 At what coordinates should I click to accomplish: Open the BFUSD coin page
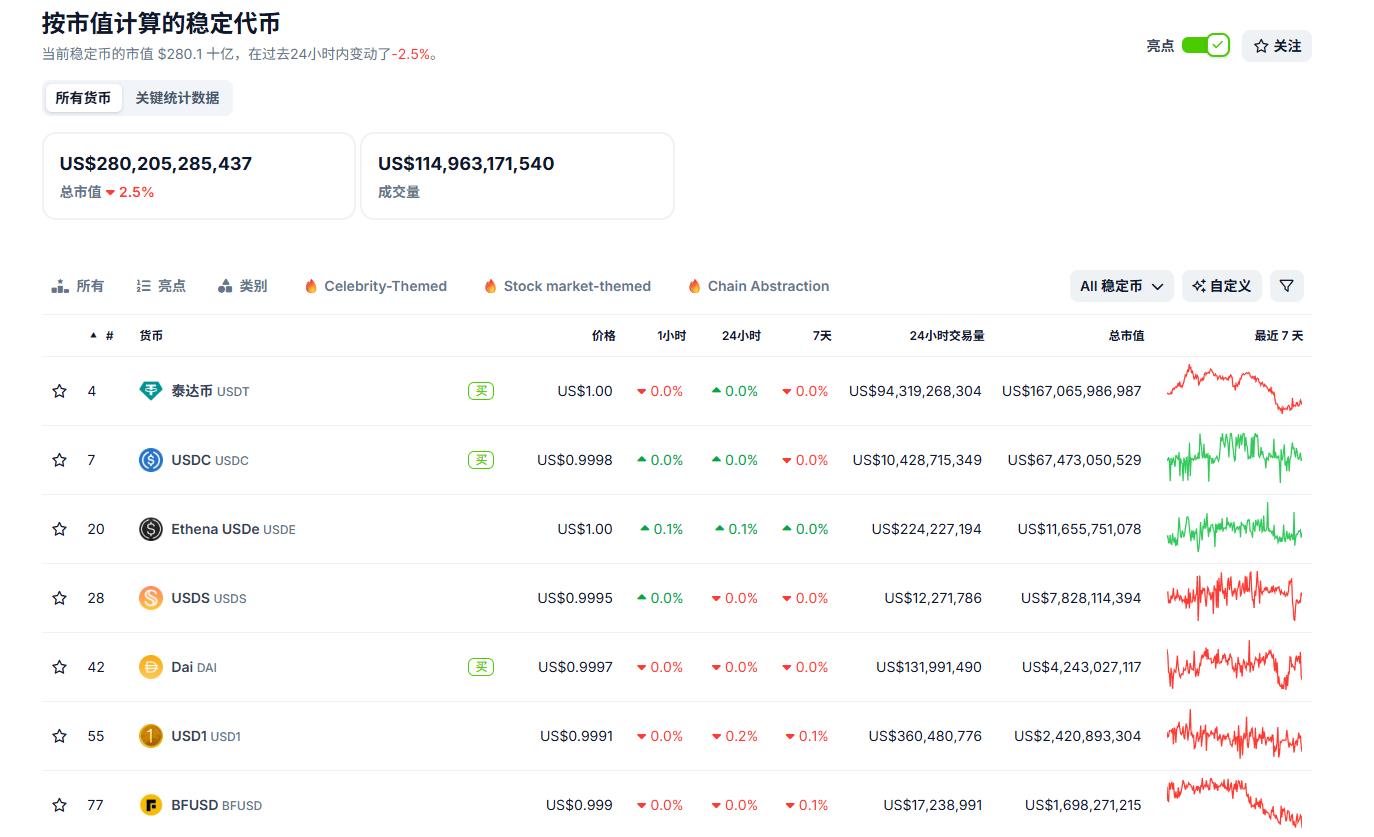216,805
